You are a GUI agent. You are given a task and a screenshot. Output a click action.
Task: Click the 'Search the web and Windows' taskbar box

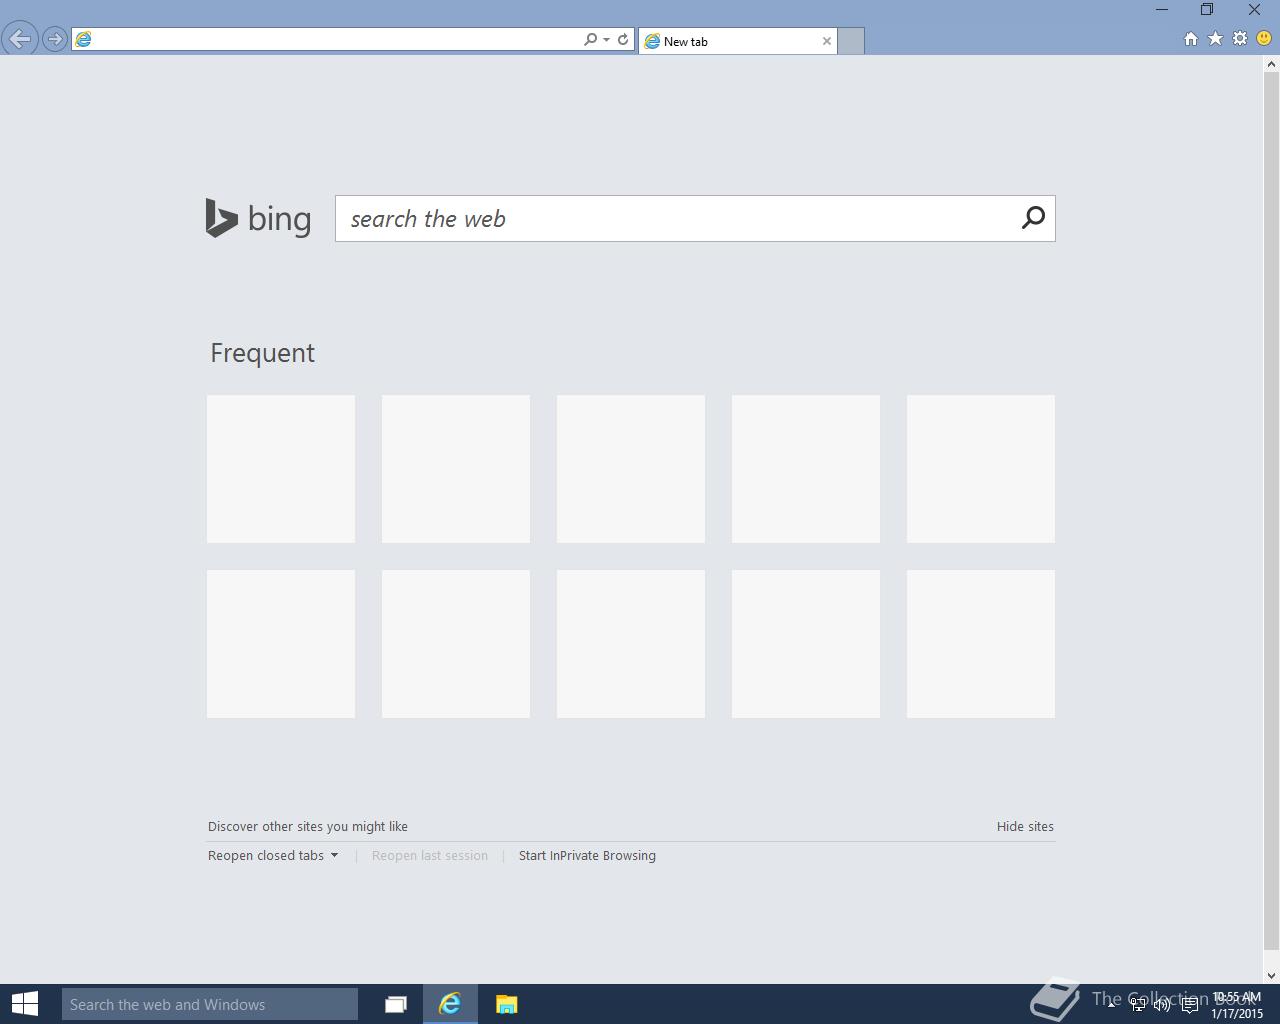[x=210, y=1004]
